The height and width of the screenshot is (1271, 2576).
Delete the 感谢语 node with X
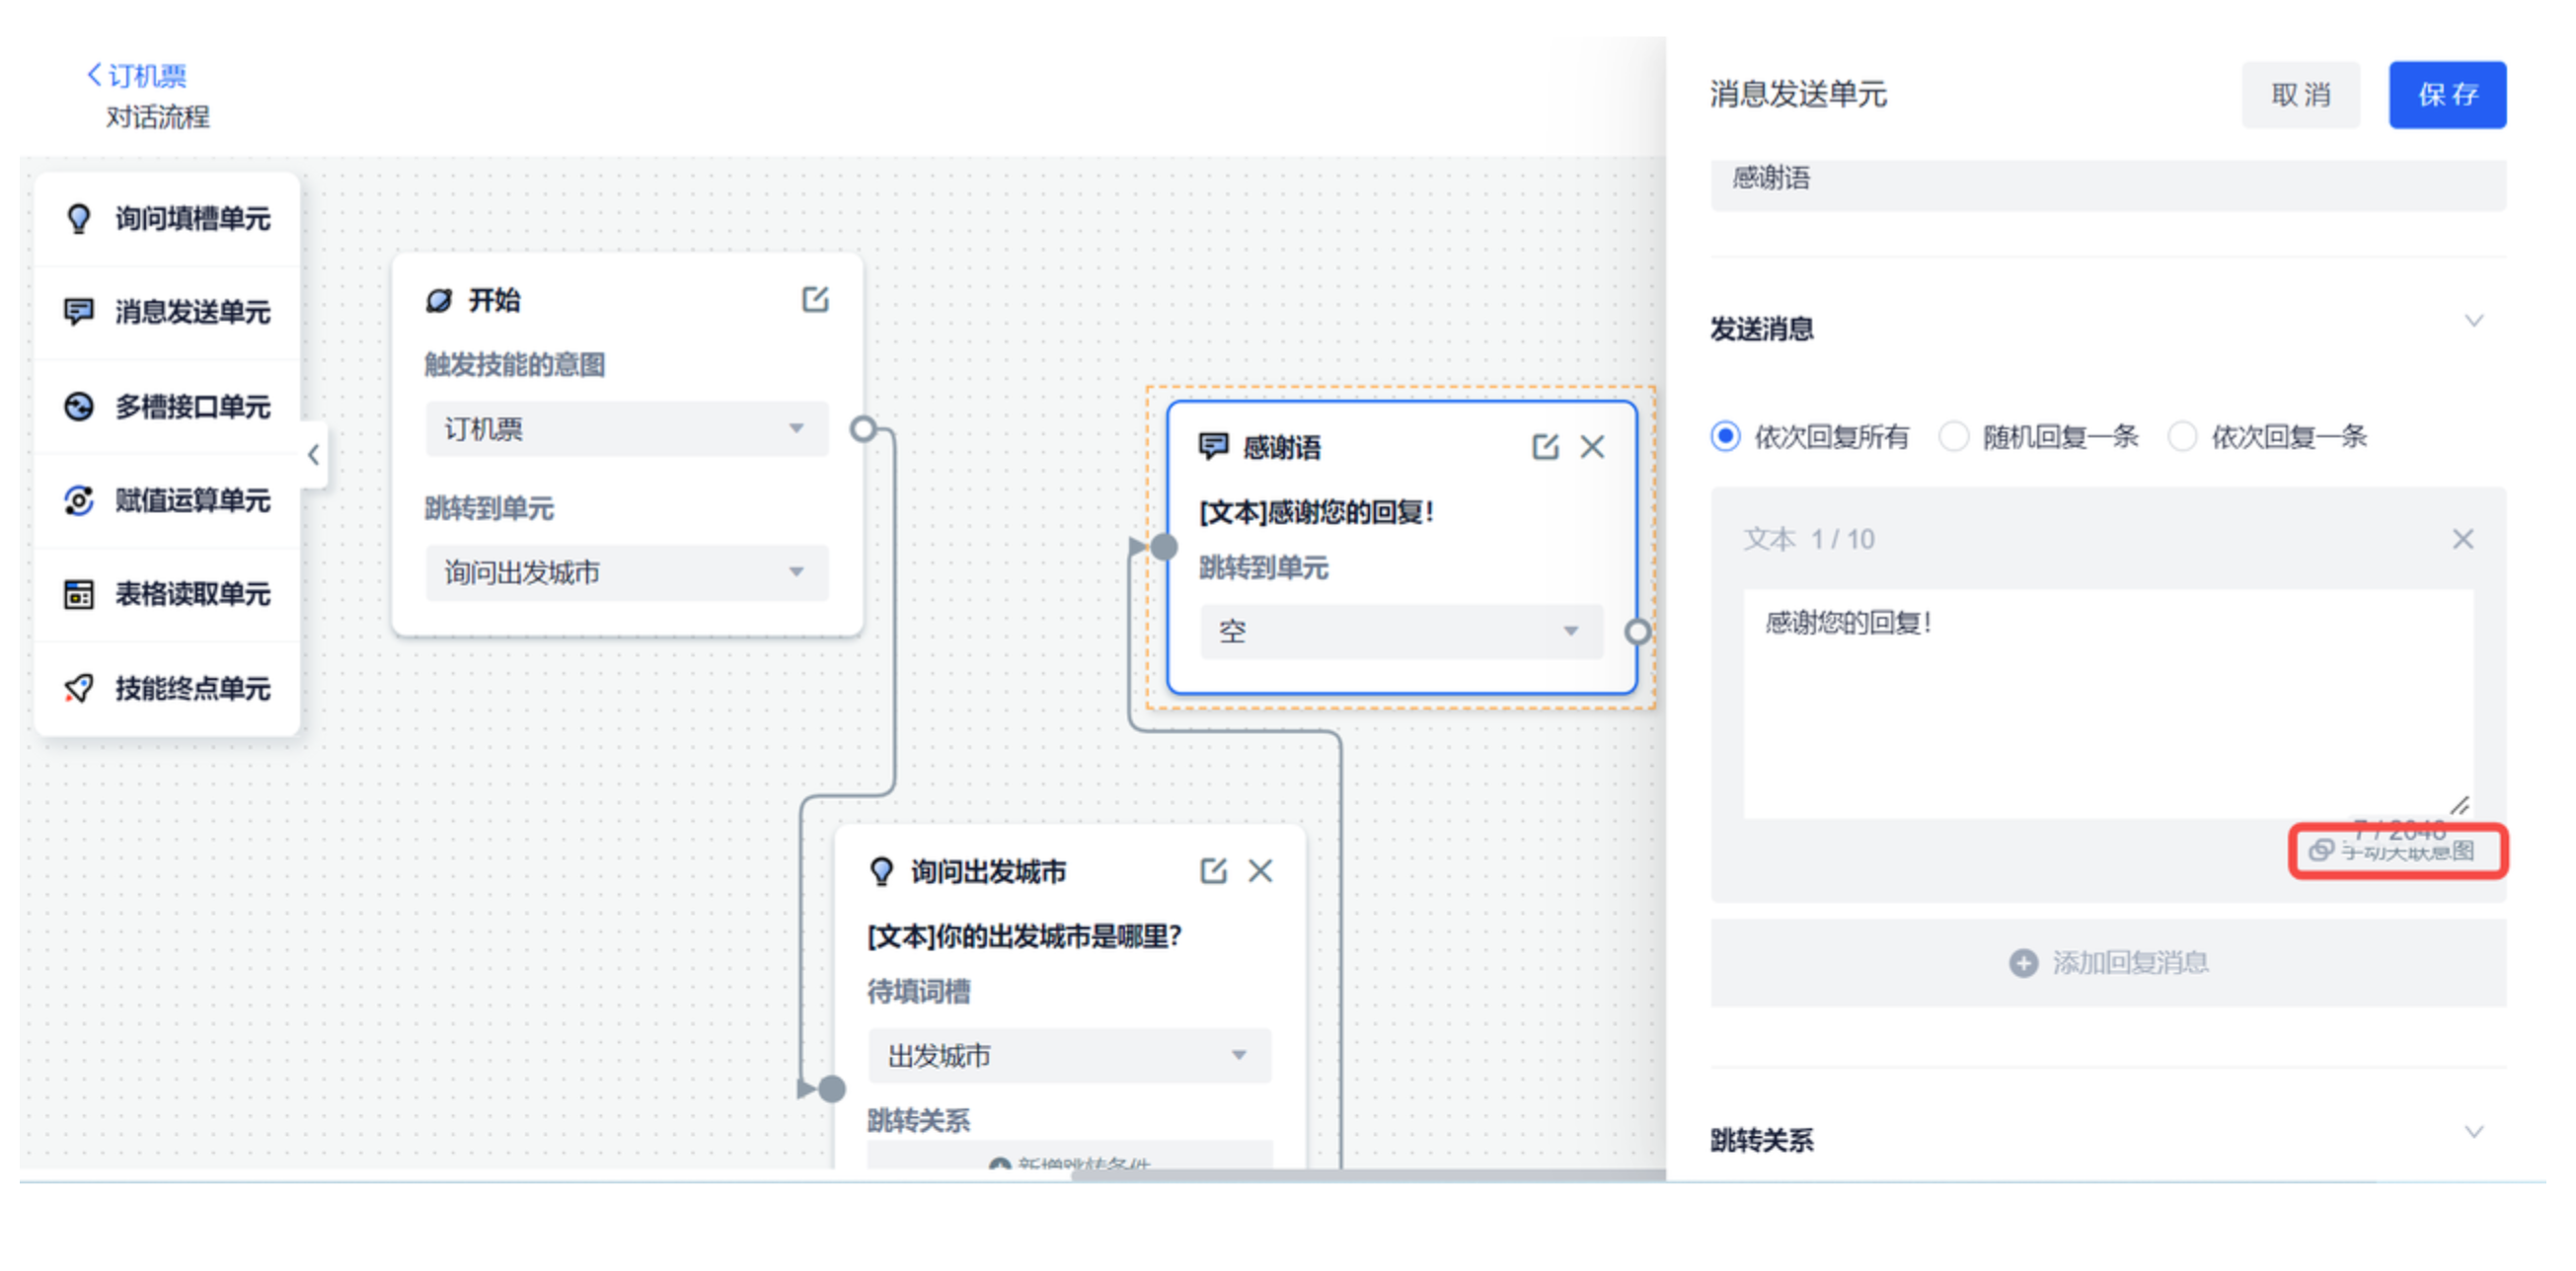pyautogui.click(x=1592, y=446)
